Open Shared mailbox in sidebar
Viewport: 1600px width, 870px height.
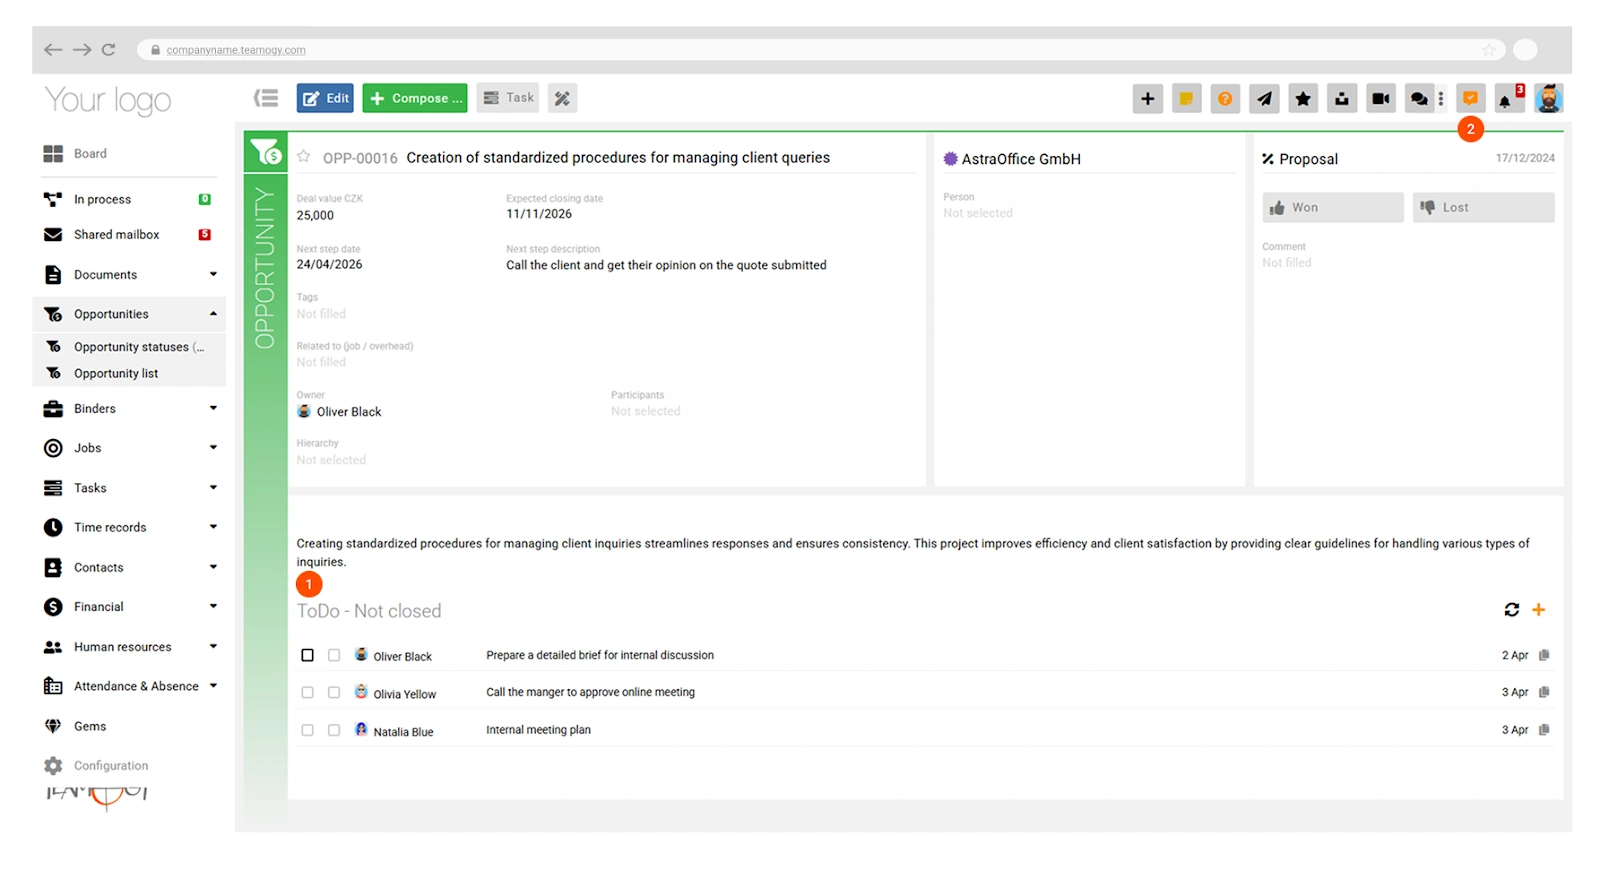tap(116, 234)
